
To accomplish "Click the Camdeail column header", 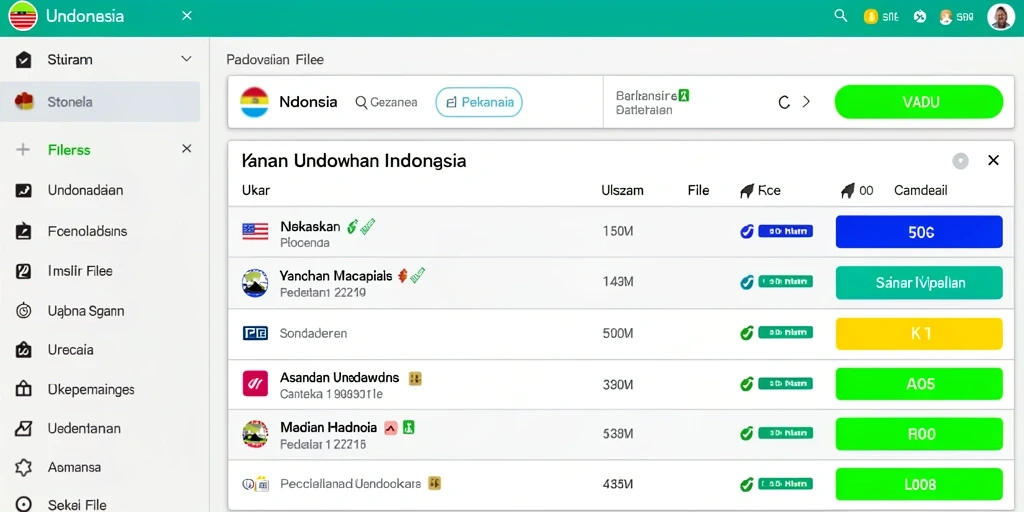I will (921, 191).
